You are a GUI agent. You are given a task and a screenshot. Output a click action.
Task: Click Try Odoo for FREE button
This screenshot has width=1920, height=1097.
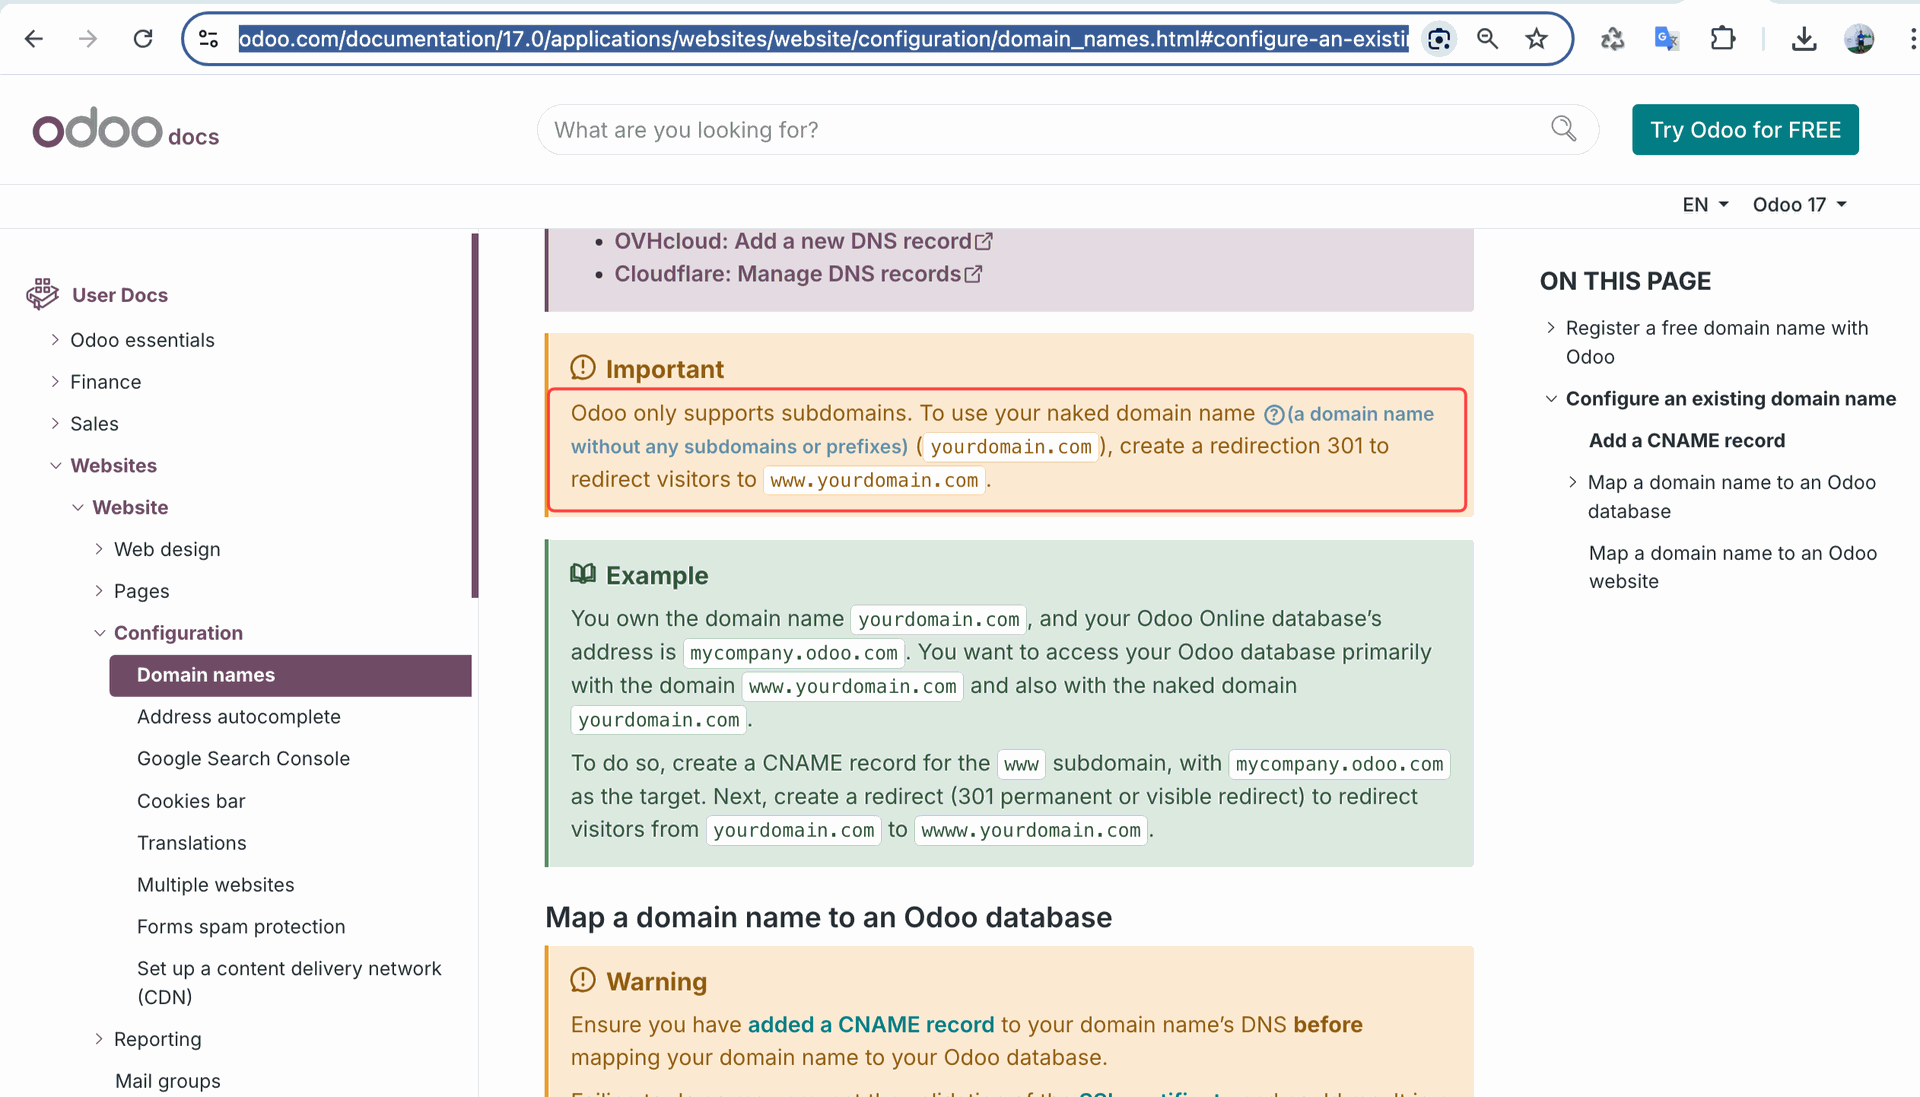1745,130
